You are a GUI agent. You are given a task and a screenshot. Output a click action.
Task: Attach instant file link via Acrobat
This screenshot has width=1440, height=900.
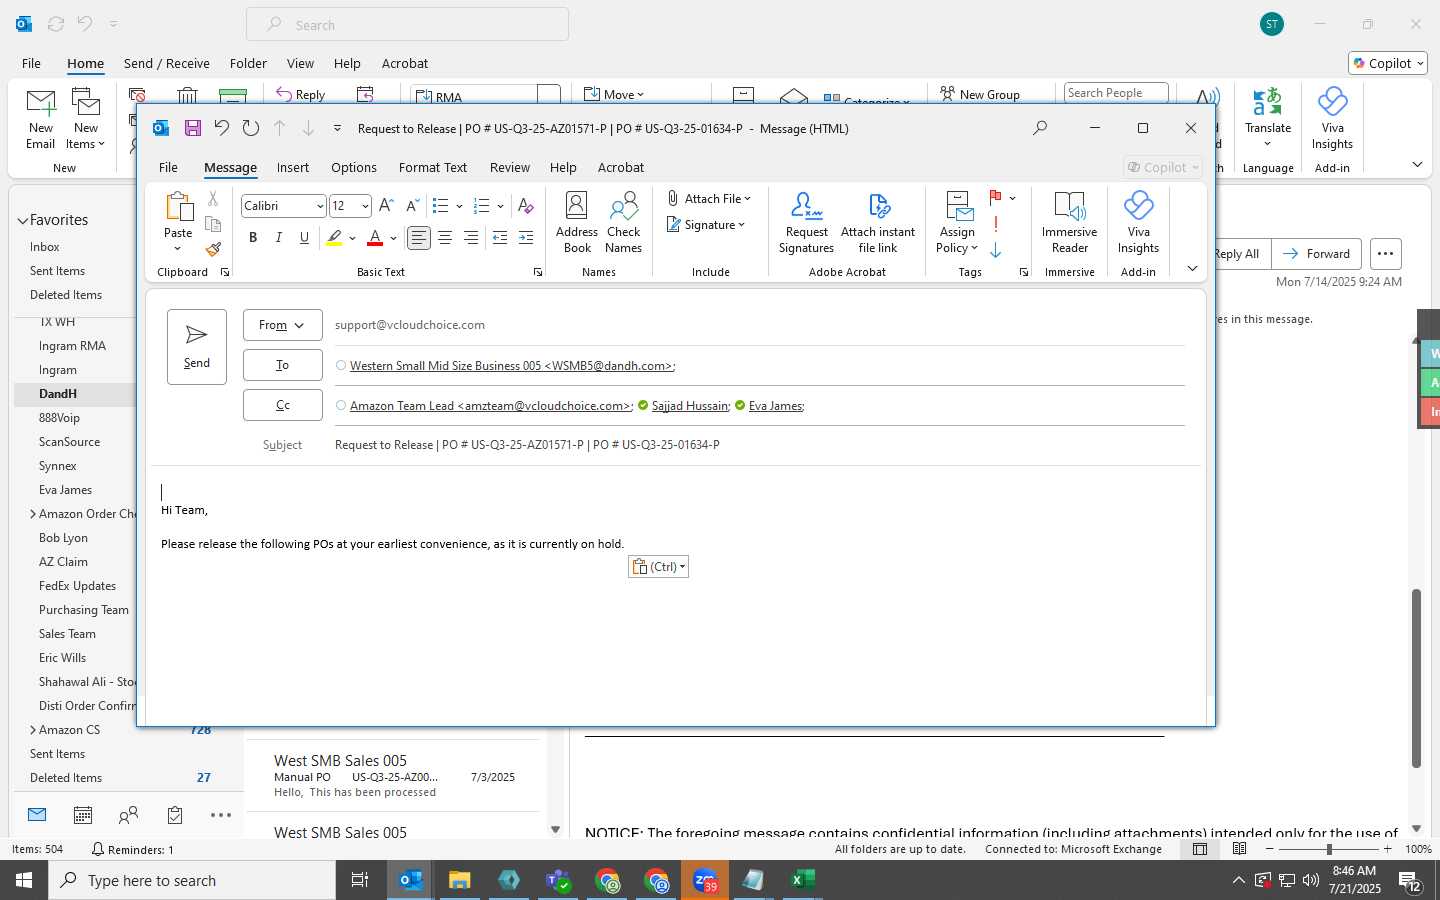click(878, 223)
